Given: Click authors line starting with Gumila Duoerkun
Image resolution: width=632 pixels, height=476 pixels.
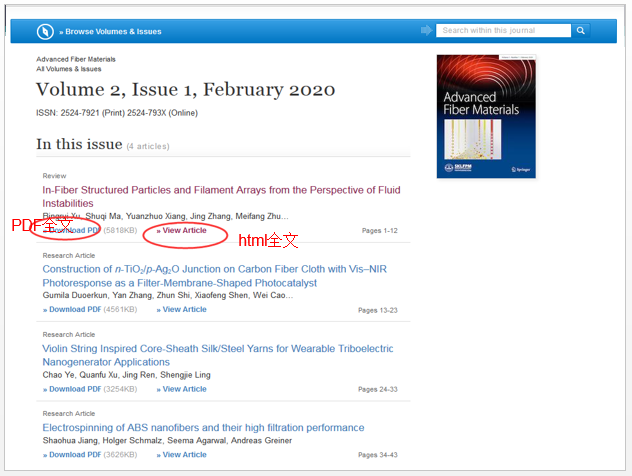Looking at the screenshot, I should click(x=168, y=295).
